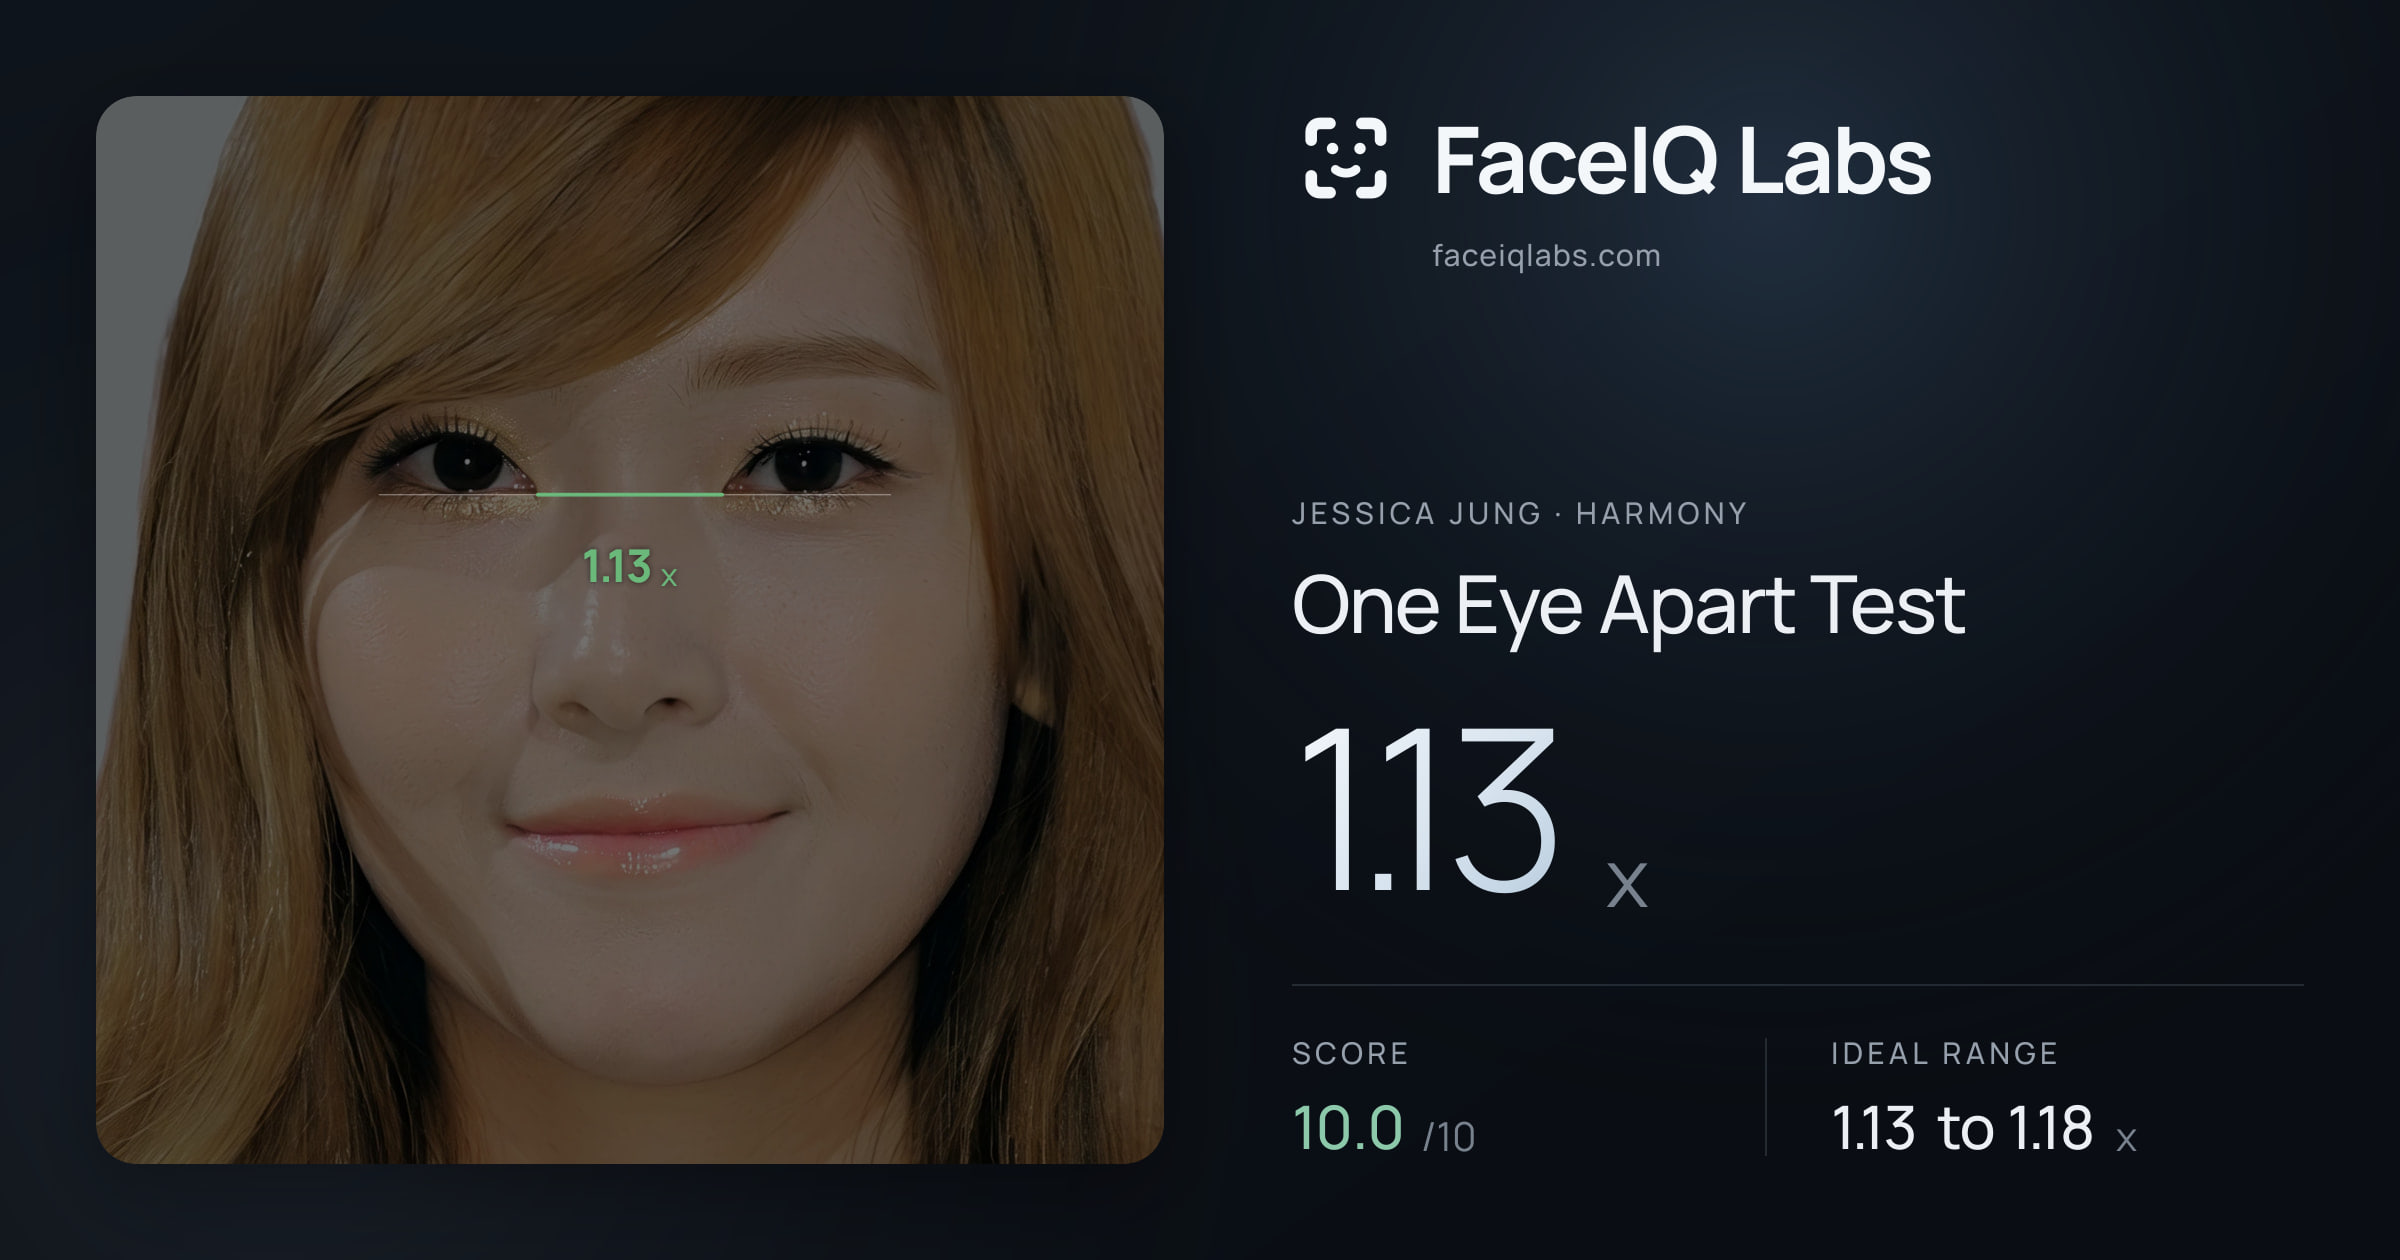
Task: Click the JESSICA JUNG · HARMONY caption
Action: coord(1519,514)
